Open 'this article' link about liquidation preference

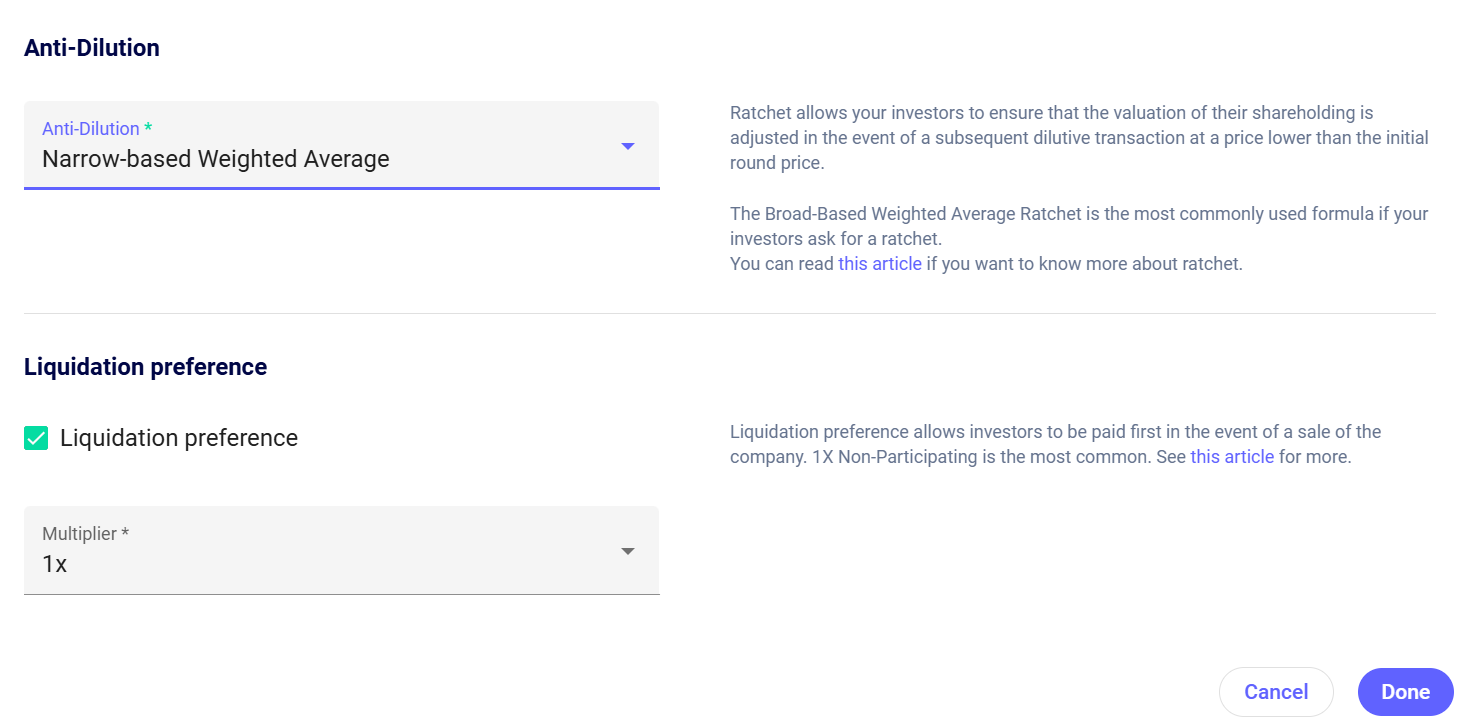click(1232, 457)
